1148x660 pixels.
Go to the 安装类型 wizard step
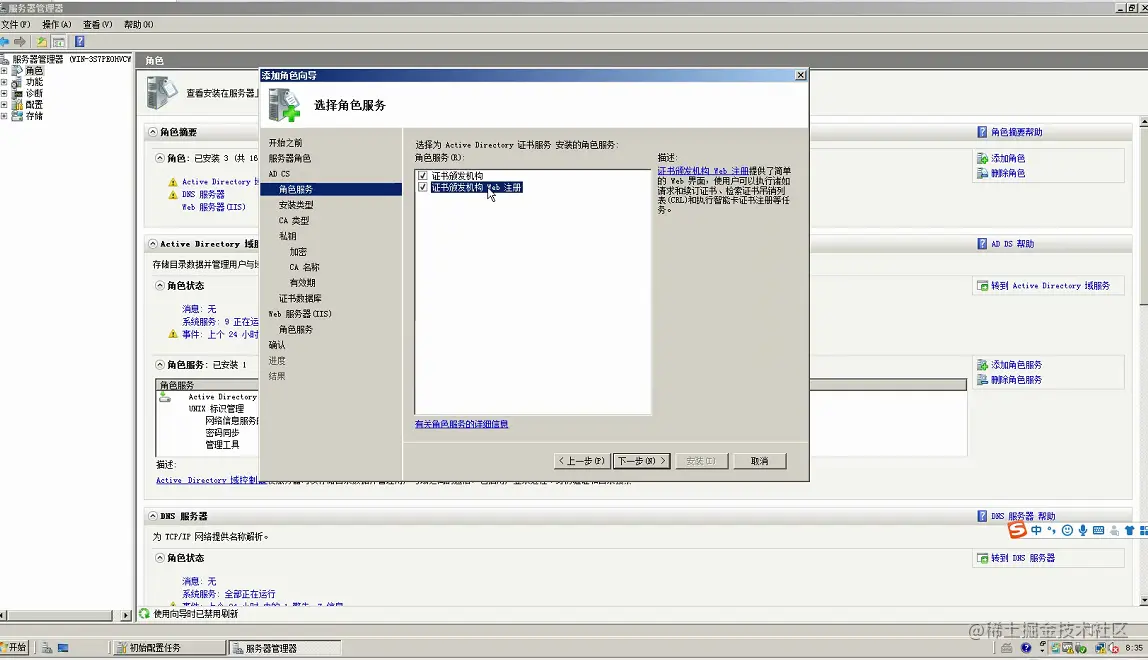[296, 205]
